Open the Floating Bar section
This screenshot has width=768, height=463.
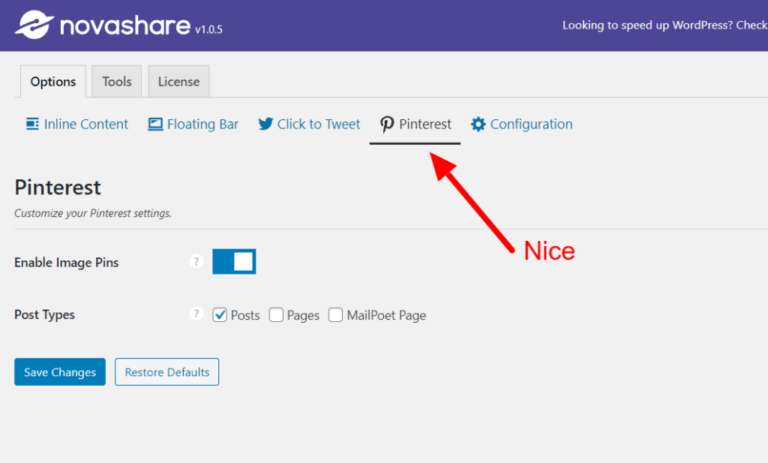[x=193, y=124]
